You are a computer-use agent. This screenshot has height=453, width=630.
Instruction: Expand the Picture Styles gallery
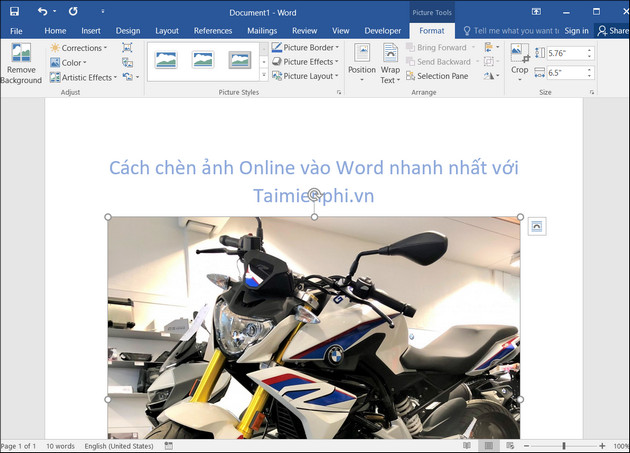[x=264, y=75]
